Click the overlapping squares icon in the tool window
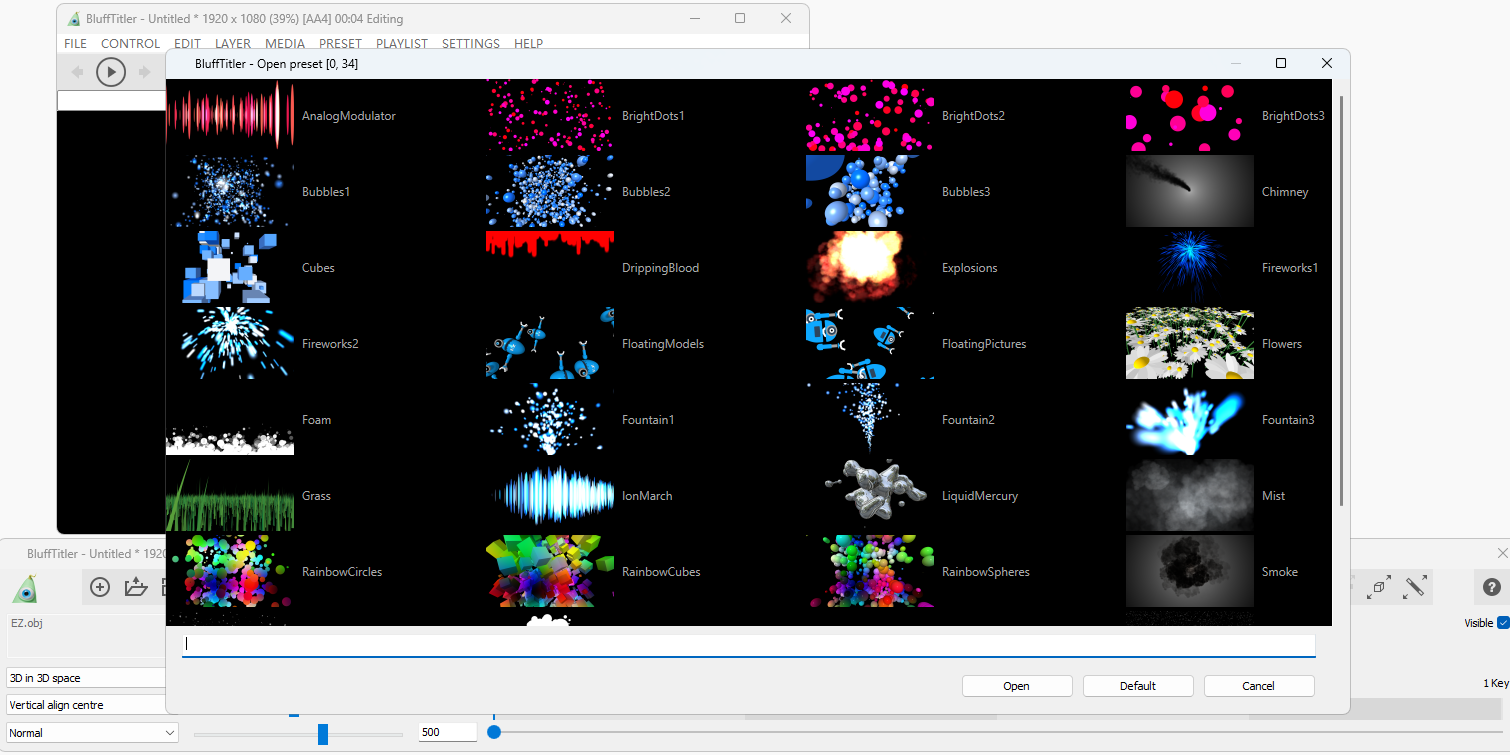Image resolution: width=1510 pixels, height=755 pixels. [1379, 588]
